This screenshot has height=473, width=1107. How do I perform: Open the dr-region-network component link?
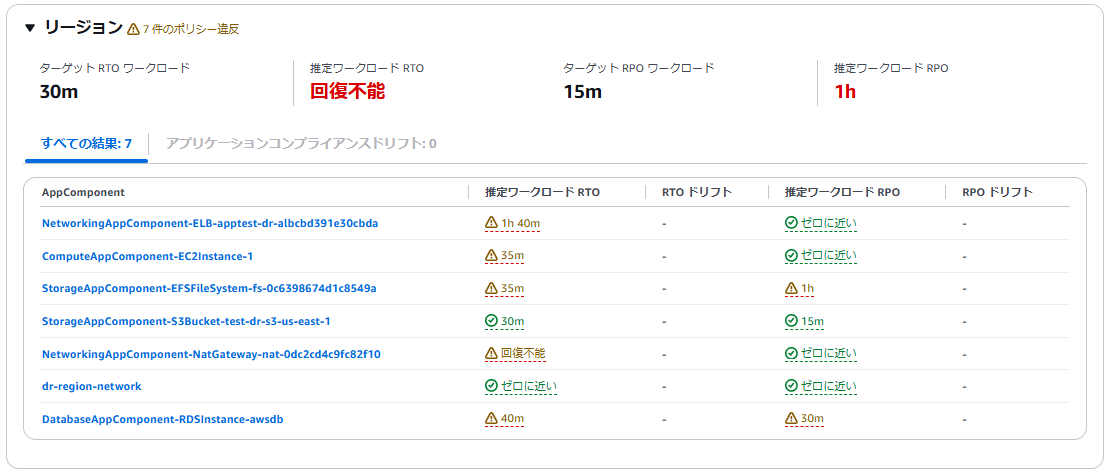pyautogui.click(x=92, y=387)
